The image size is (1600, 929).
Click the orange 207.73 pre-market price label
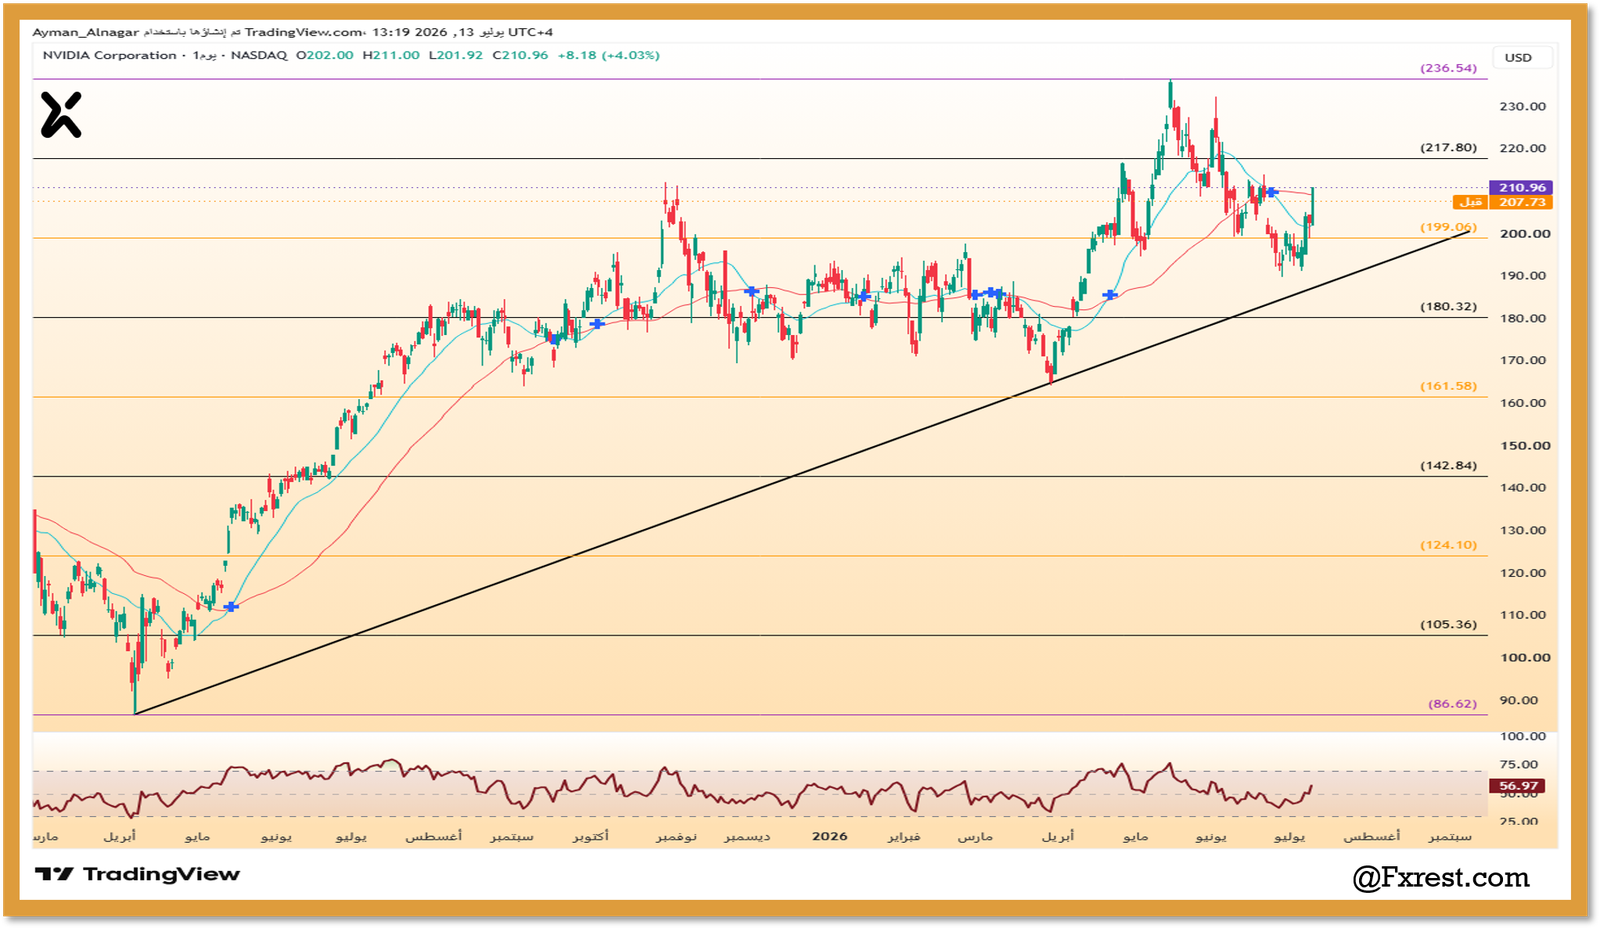1522,202
